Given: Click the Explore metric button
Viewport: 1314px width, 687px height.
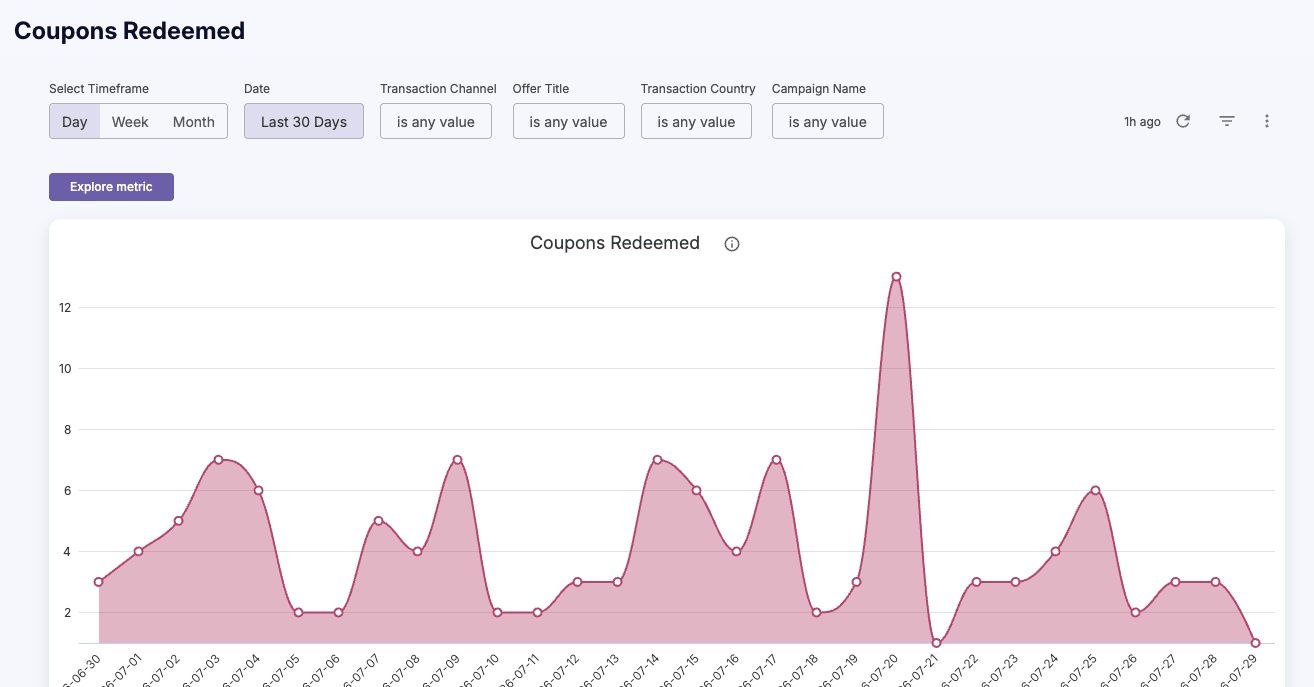Looking at the screenshot, I should pyautogui.click(x=111, y=187).
